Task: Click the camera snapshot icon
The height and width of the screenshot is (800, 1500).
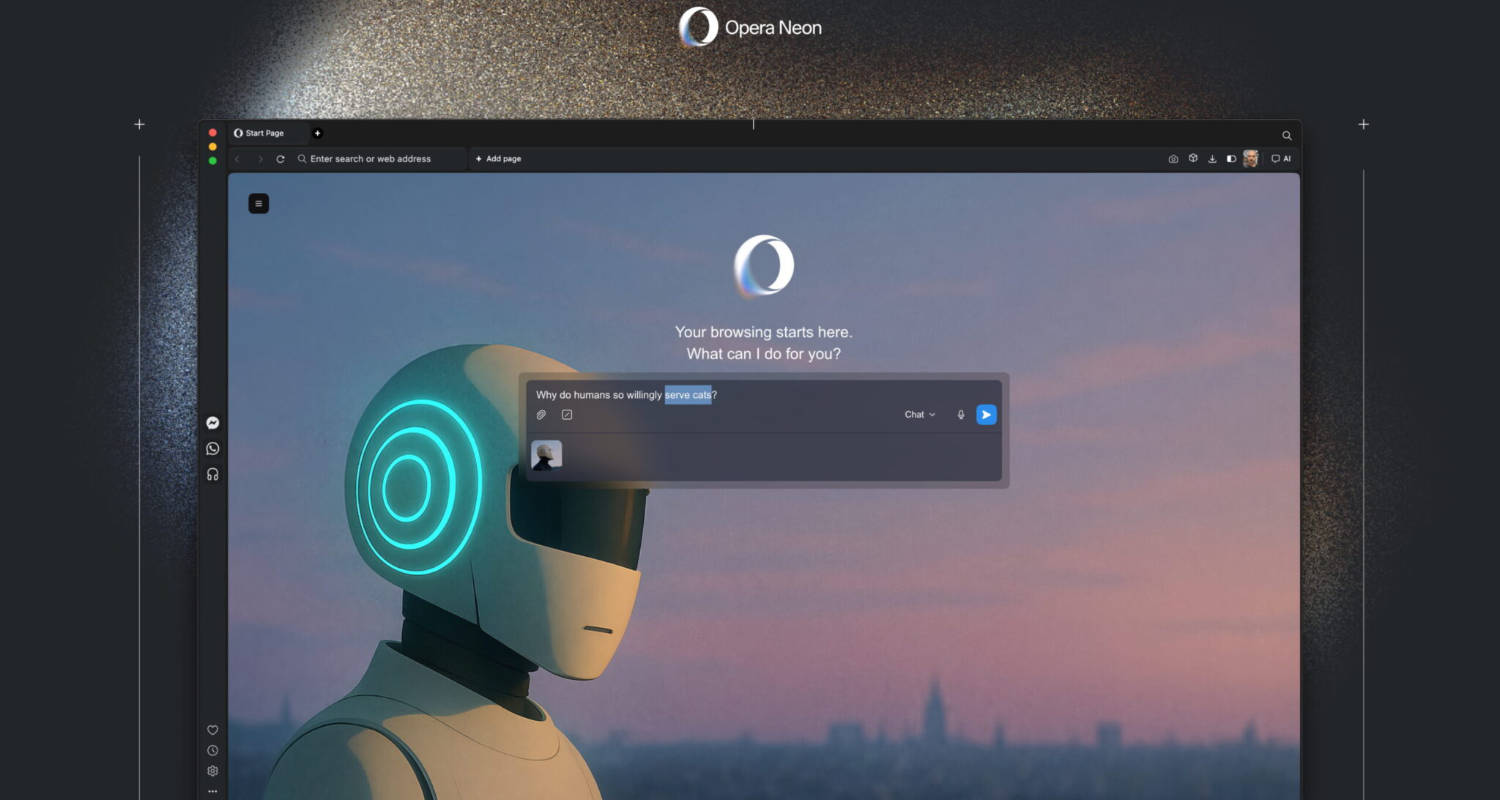Action: [1173, 159]
